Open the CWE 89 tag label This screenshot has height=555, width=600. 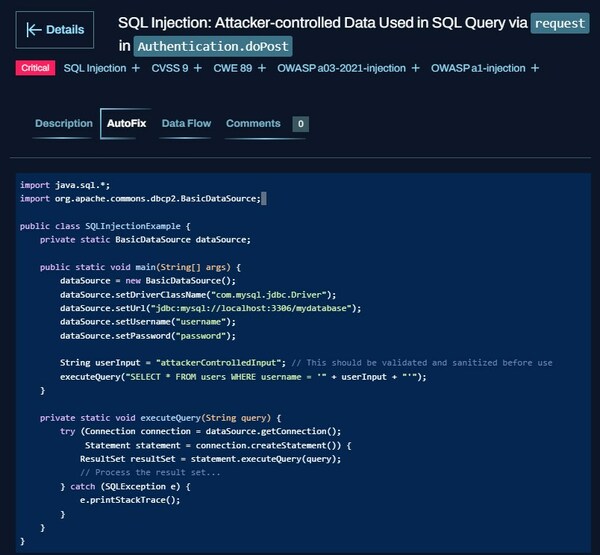pos(232,68)
